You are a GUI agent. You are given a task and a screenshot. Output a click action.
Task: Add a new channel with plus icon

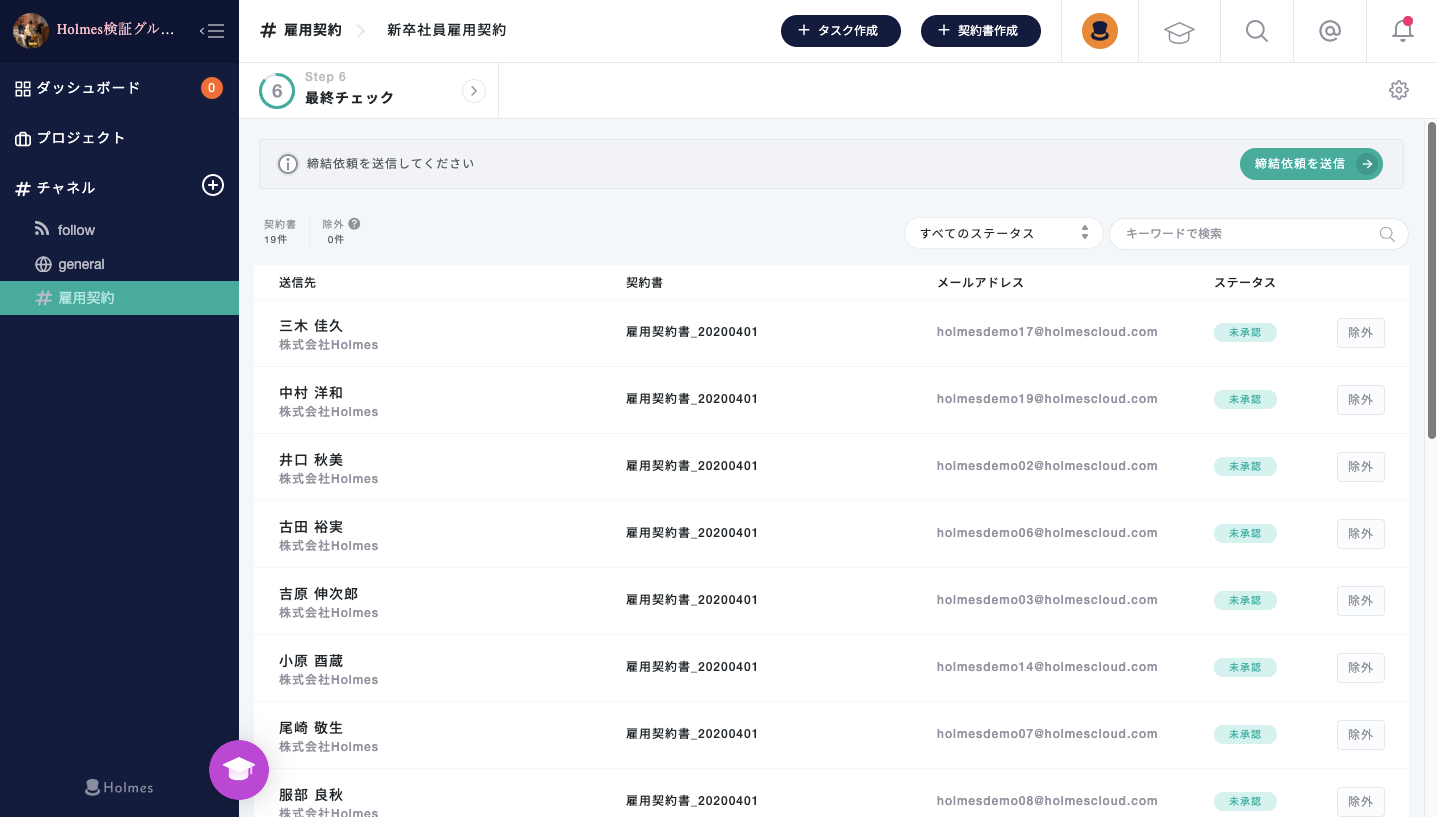(x=213, y=185)
